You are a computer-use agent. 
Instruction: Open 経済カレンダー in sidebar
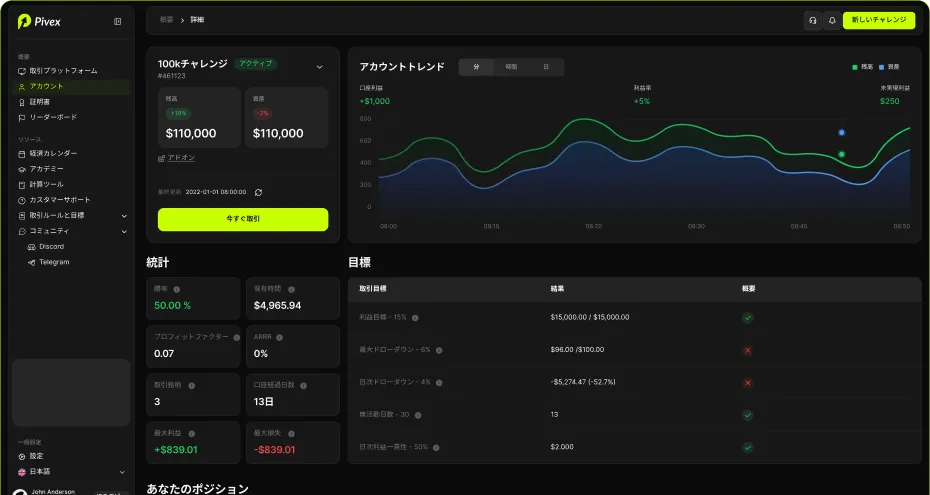(x=71, y=154)
